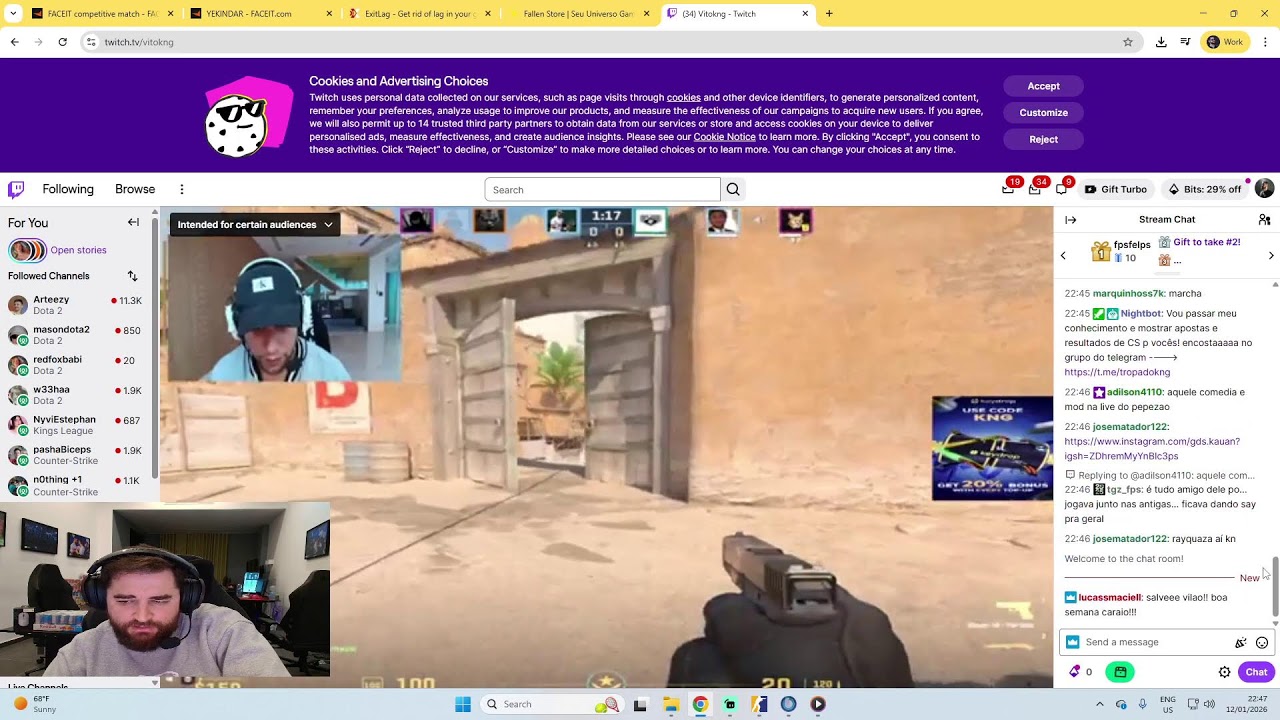Screen dimensions: 1280x720
Task: Open Chrome tab search dropdown
Action: [x=12, y=14]
